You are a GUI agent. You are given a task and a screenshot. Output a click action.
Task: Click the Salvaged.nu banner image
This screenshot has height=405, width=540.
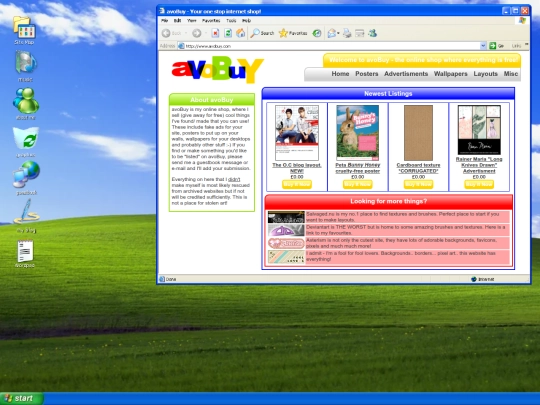pos(286,217)
